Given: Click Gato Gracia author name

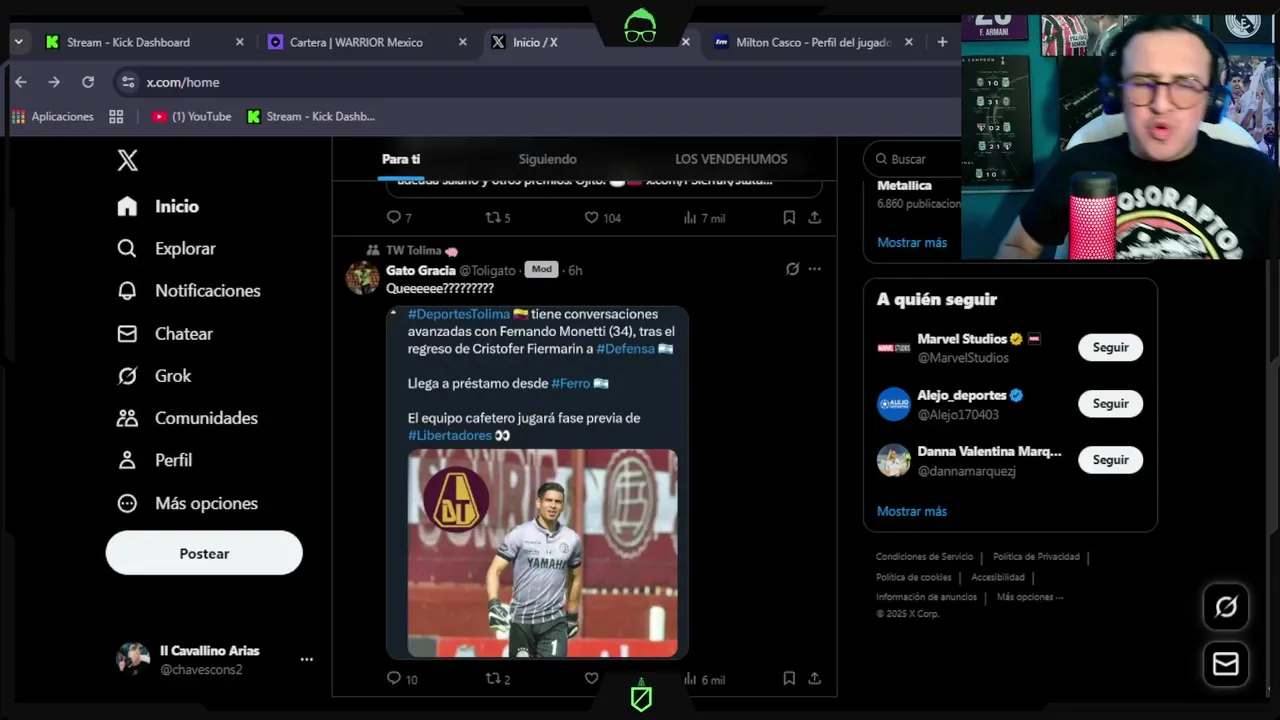Looking at the screenshot, I should [x=421, y=270].
